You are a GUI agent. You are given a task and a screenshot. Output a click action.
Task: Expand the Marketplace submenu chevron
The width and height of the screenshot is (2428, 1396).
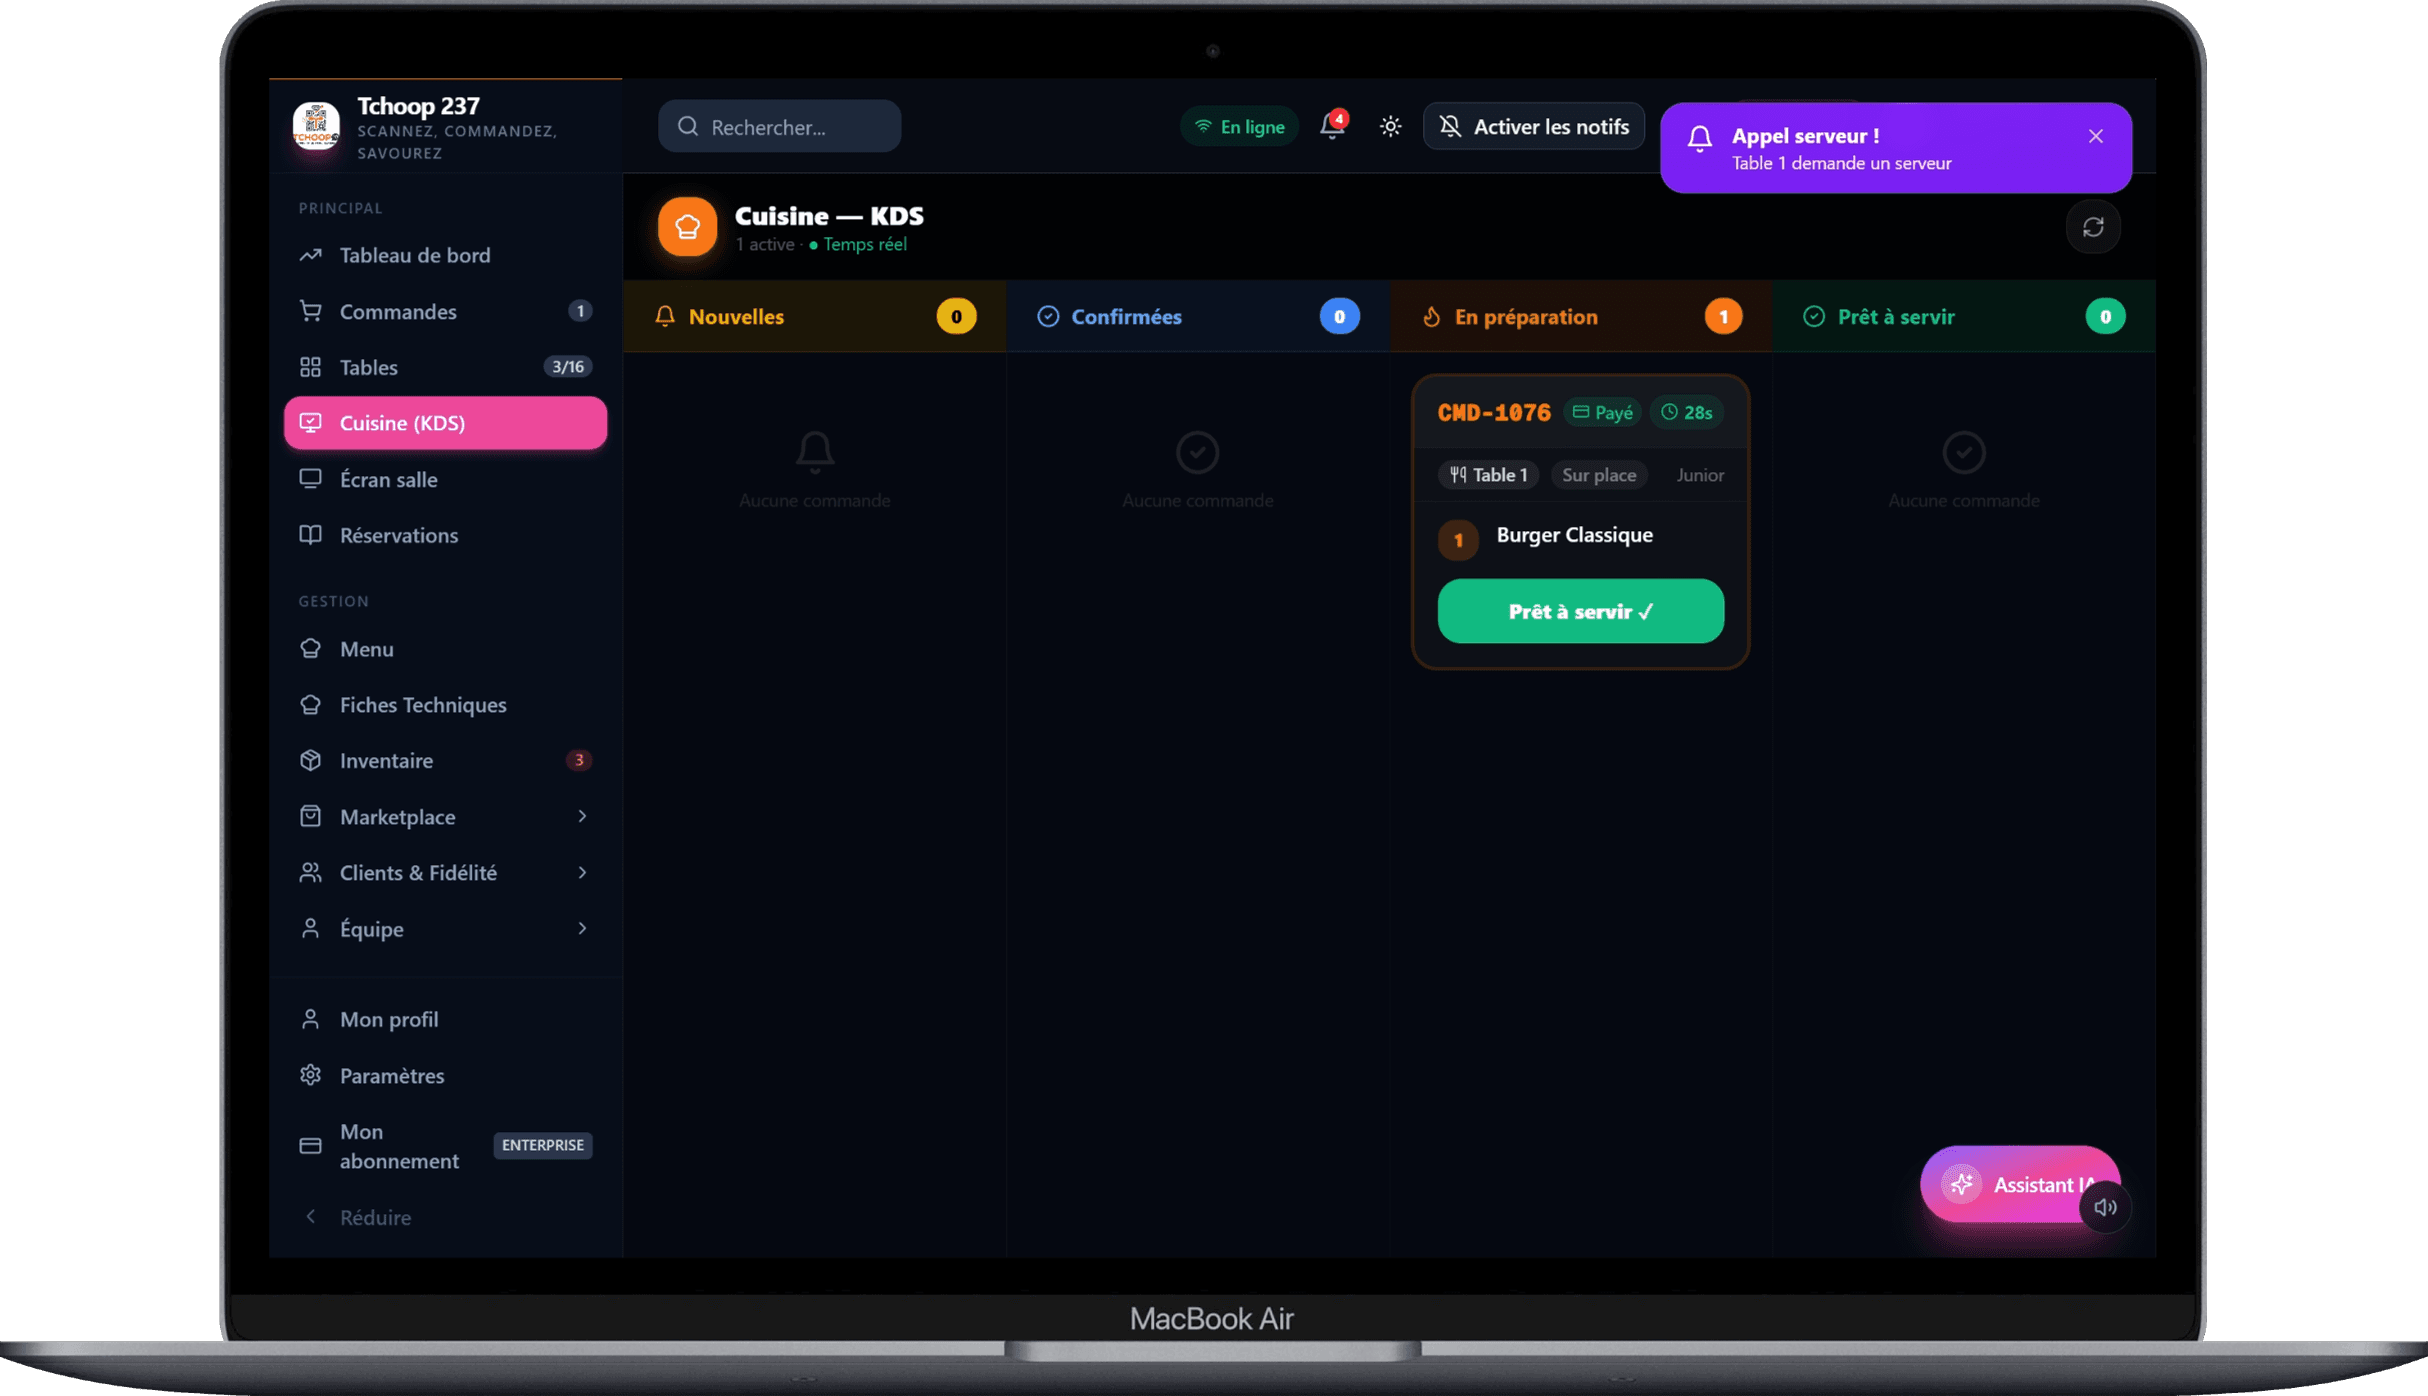[582, 817]
